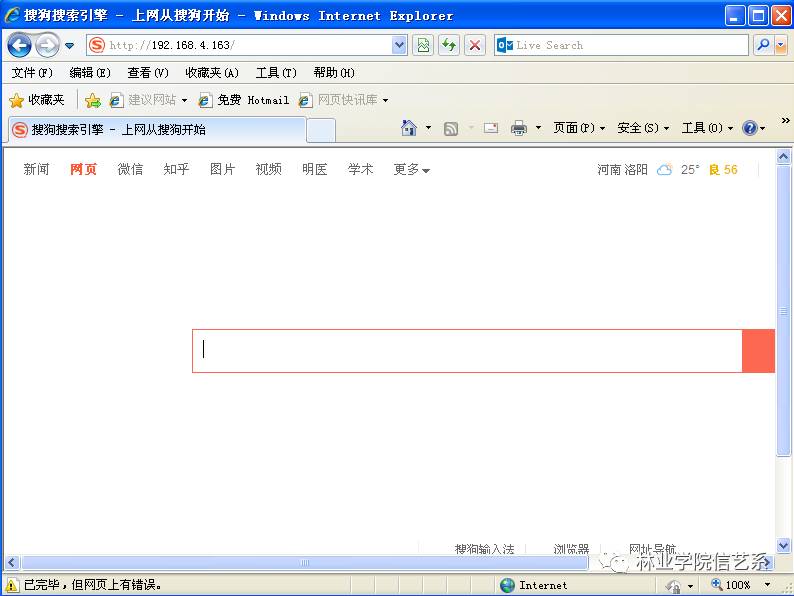794x596 pixels.
Task: Click Internet Explorer logo in title bar
Action: point(12,15)
